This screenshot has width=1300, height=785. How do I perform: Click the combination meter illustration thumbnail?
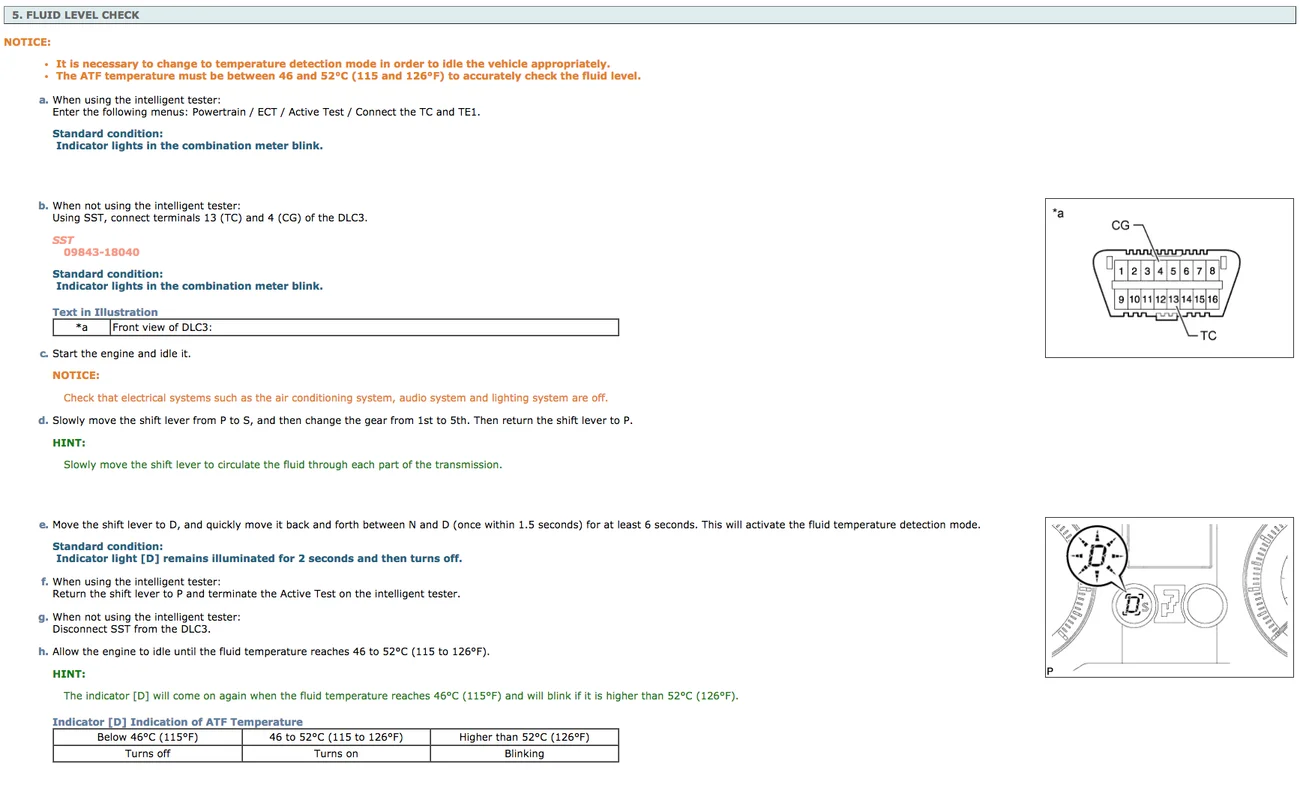point(1172,597)
